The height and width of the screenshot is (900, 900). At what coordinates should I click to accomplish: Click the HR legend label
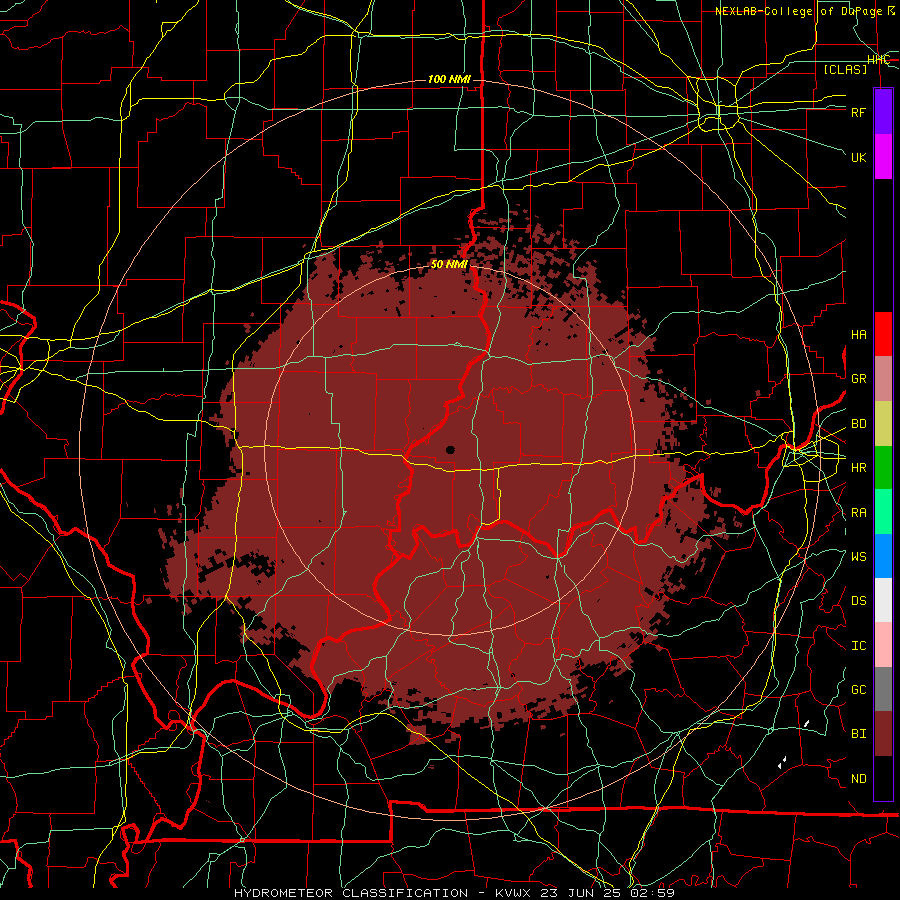coord(858,468)
